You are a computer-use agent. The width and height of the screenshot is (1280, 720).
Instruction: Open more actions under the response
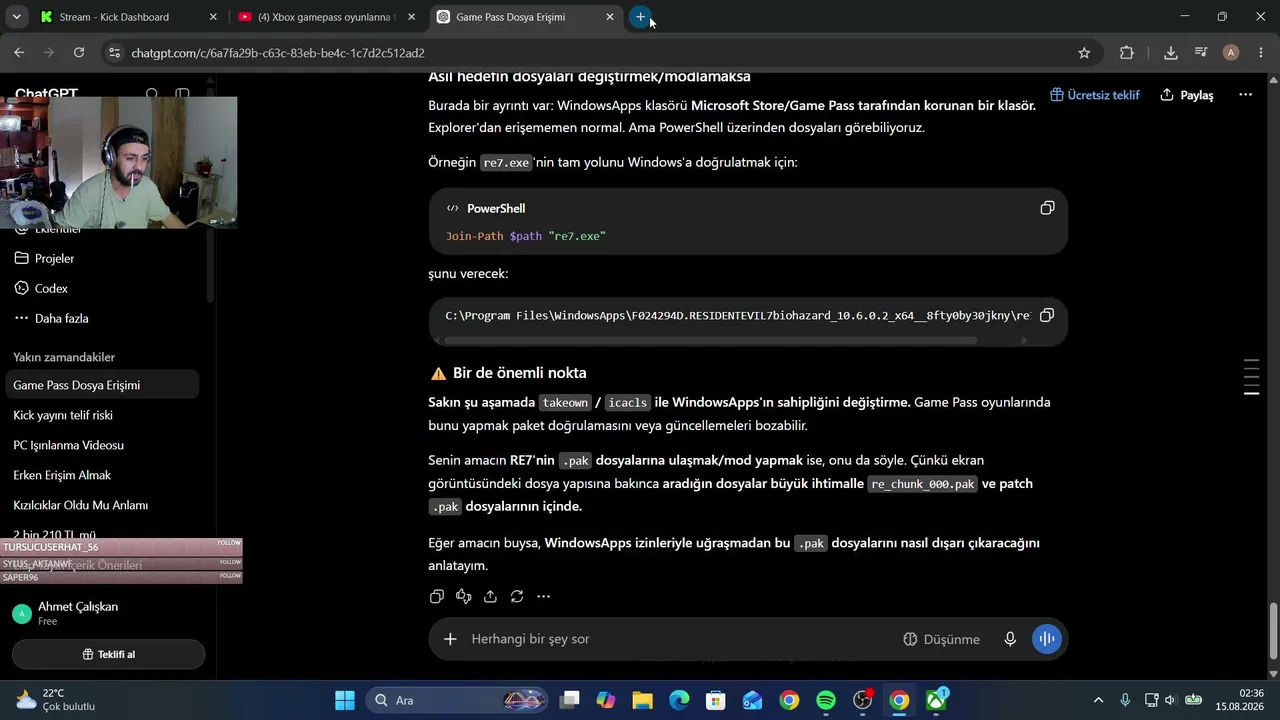coord(543,596)
